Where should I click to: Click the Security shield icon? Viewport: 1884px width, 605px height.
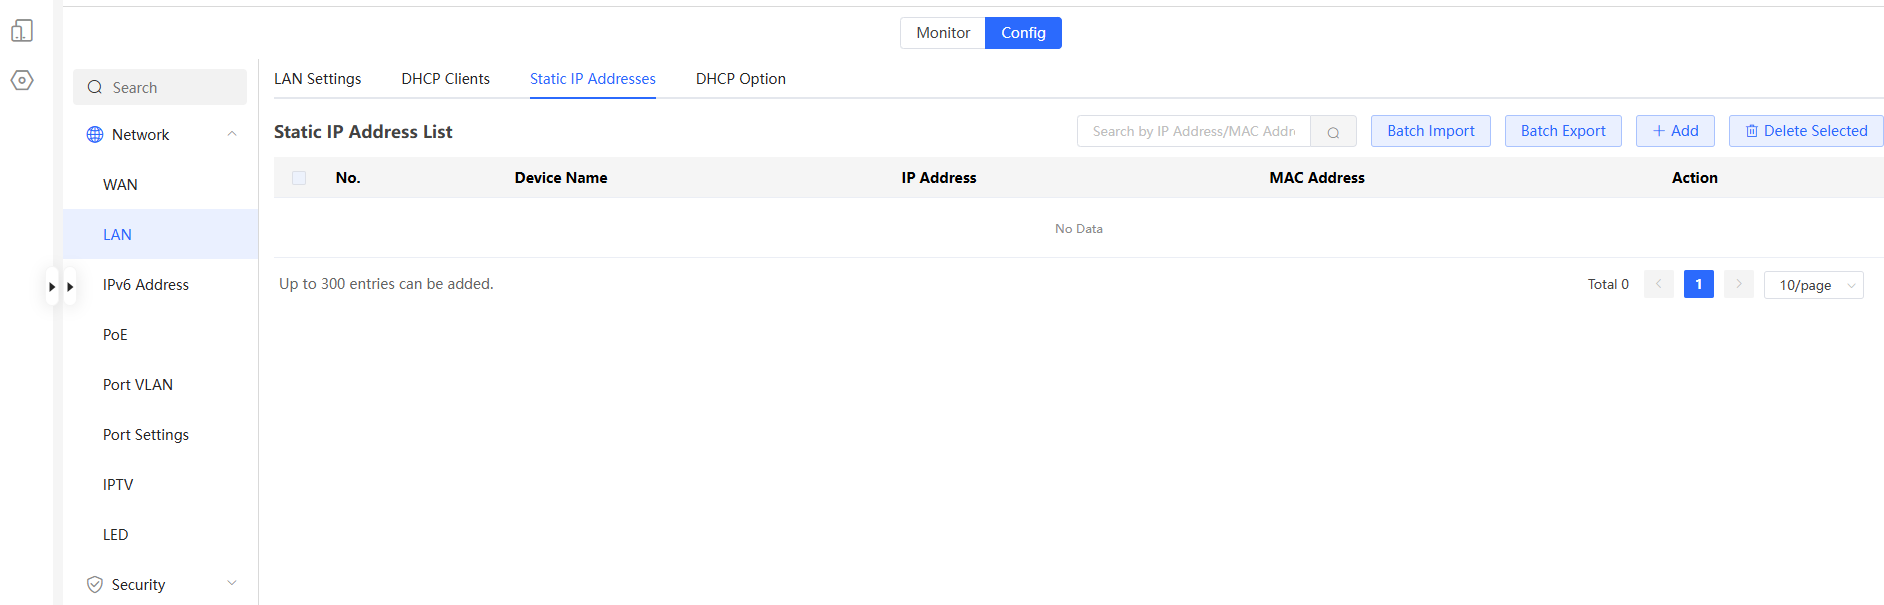[x=95, y=585]
